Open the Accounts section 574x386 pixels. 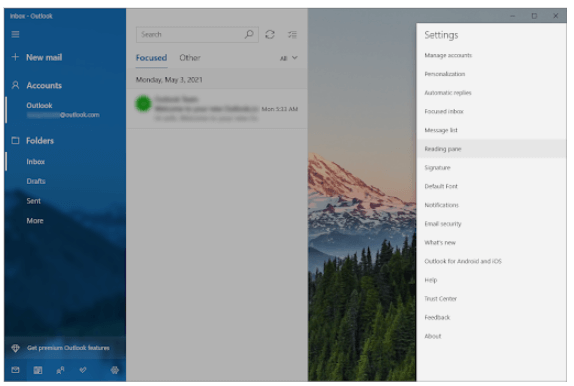point(44,85)
